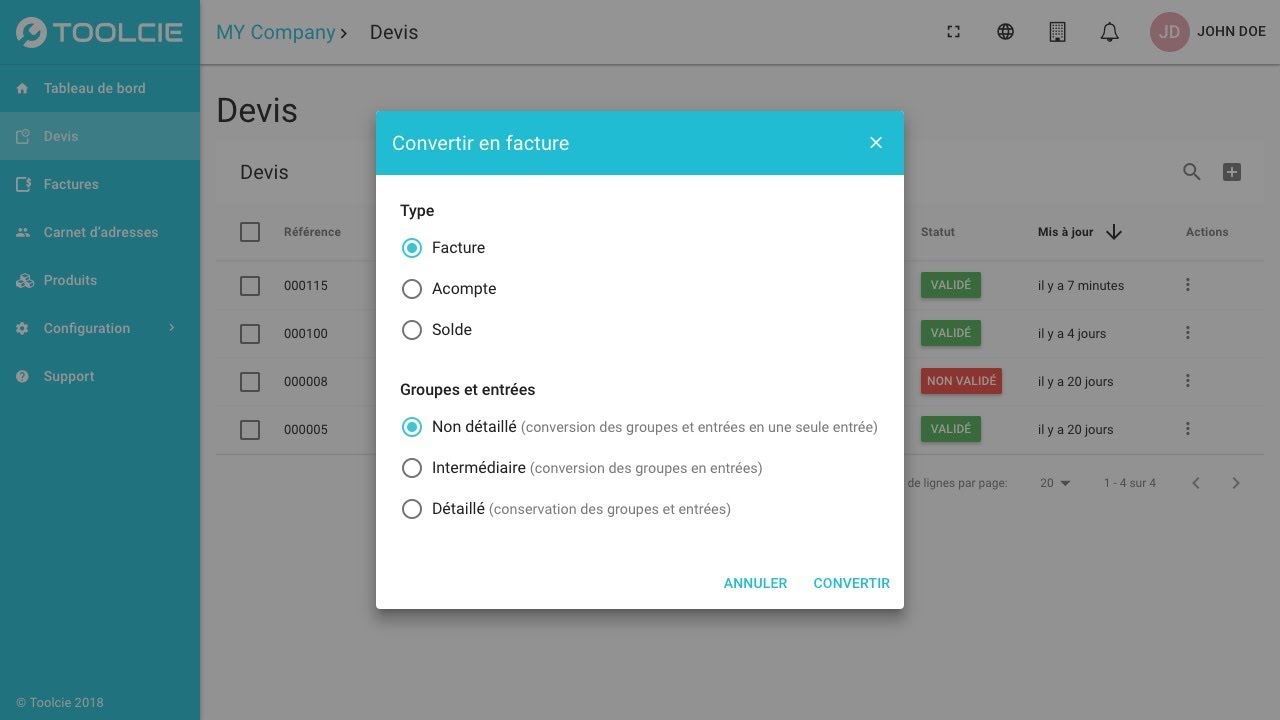Toggle fullscreen mode icon in header

[953, 32]
